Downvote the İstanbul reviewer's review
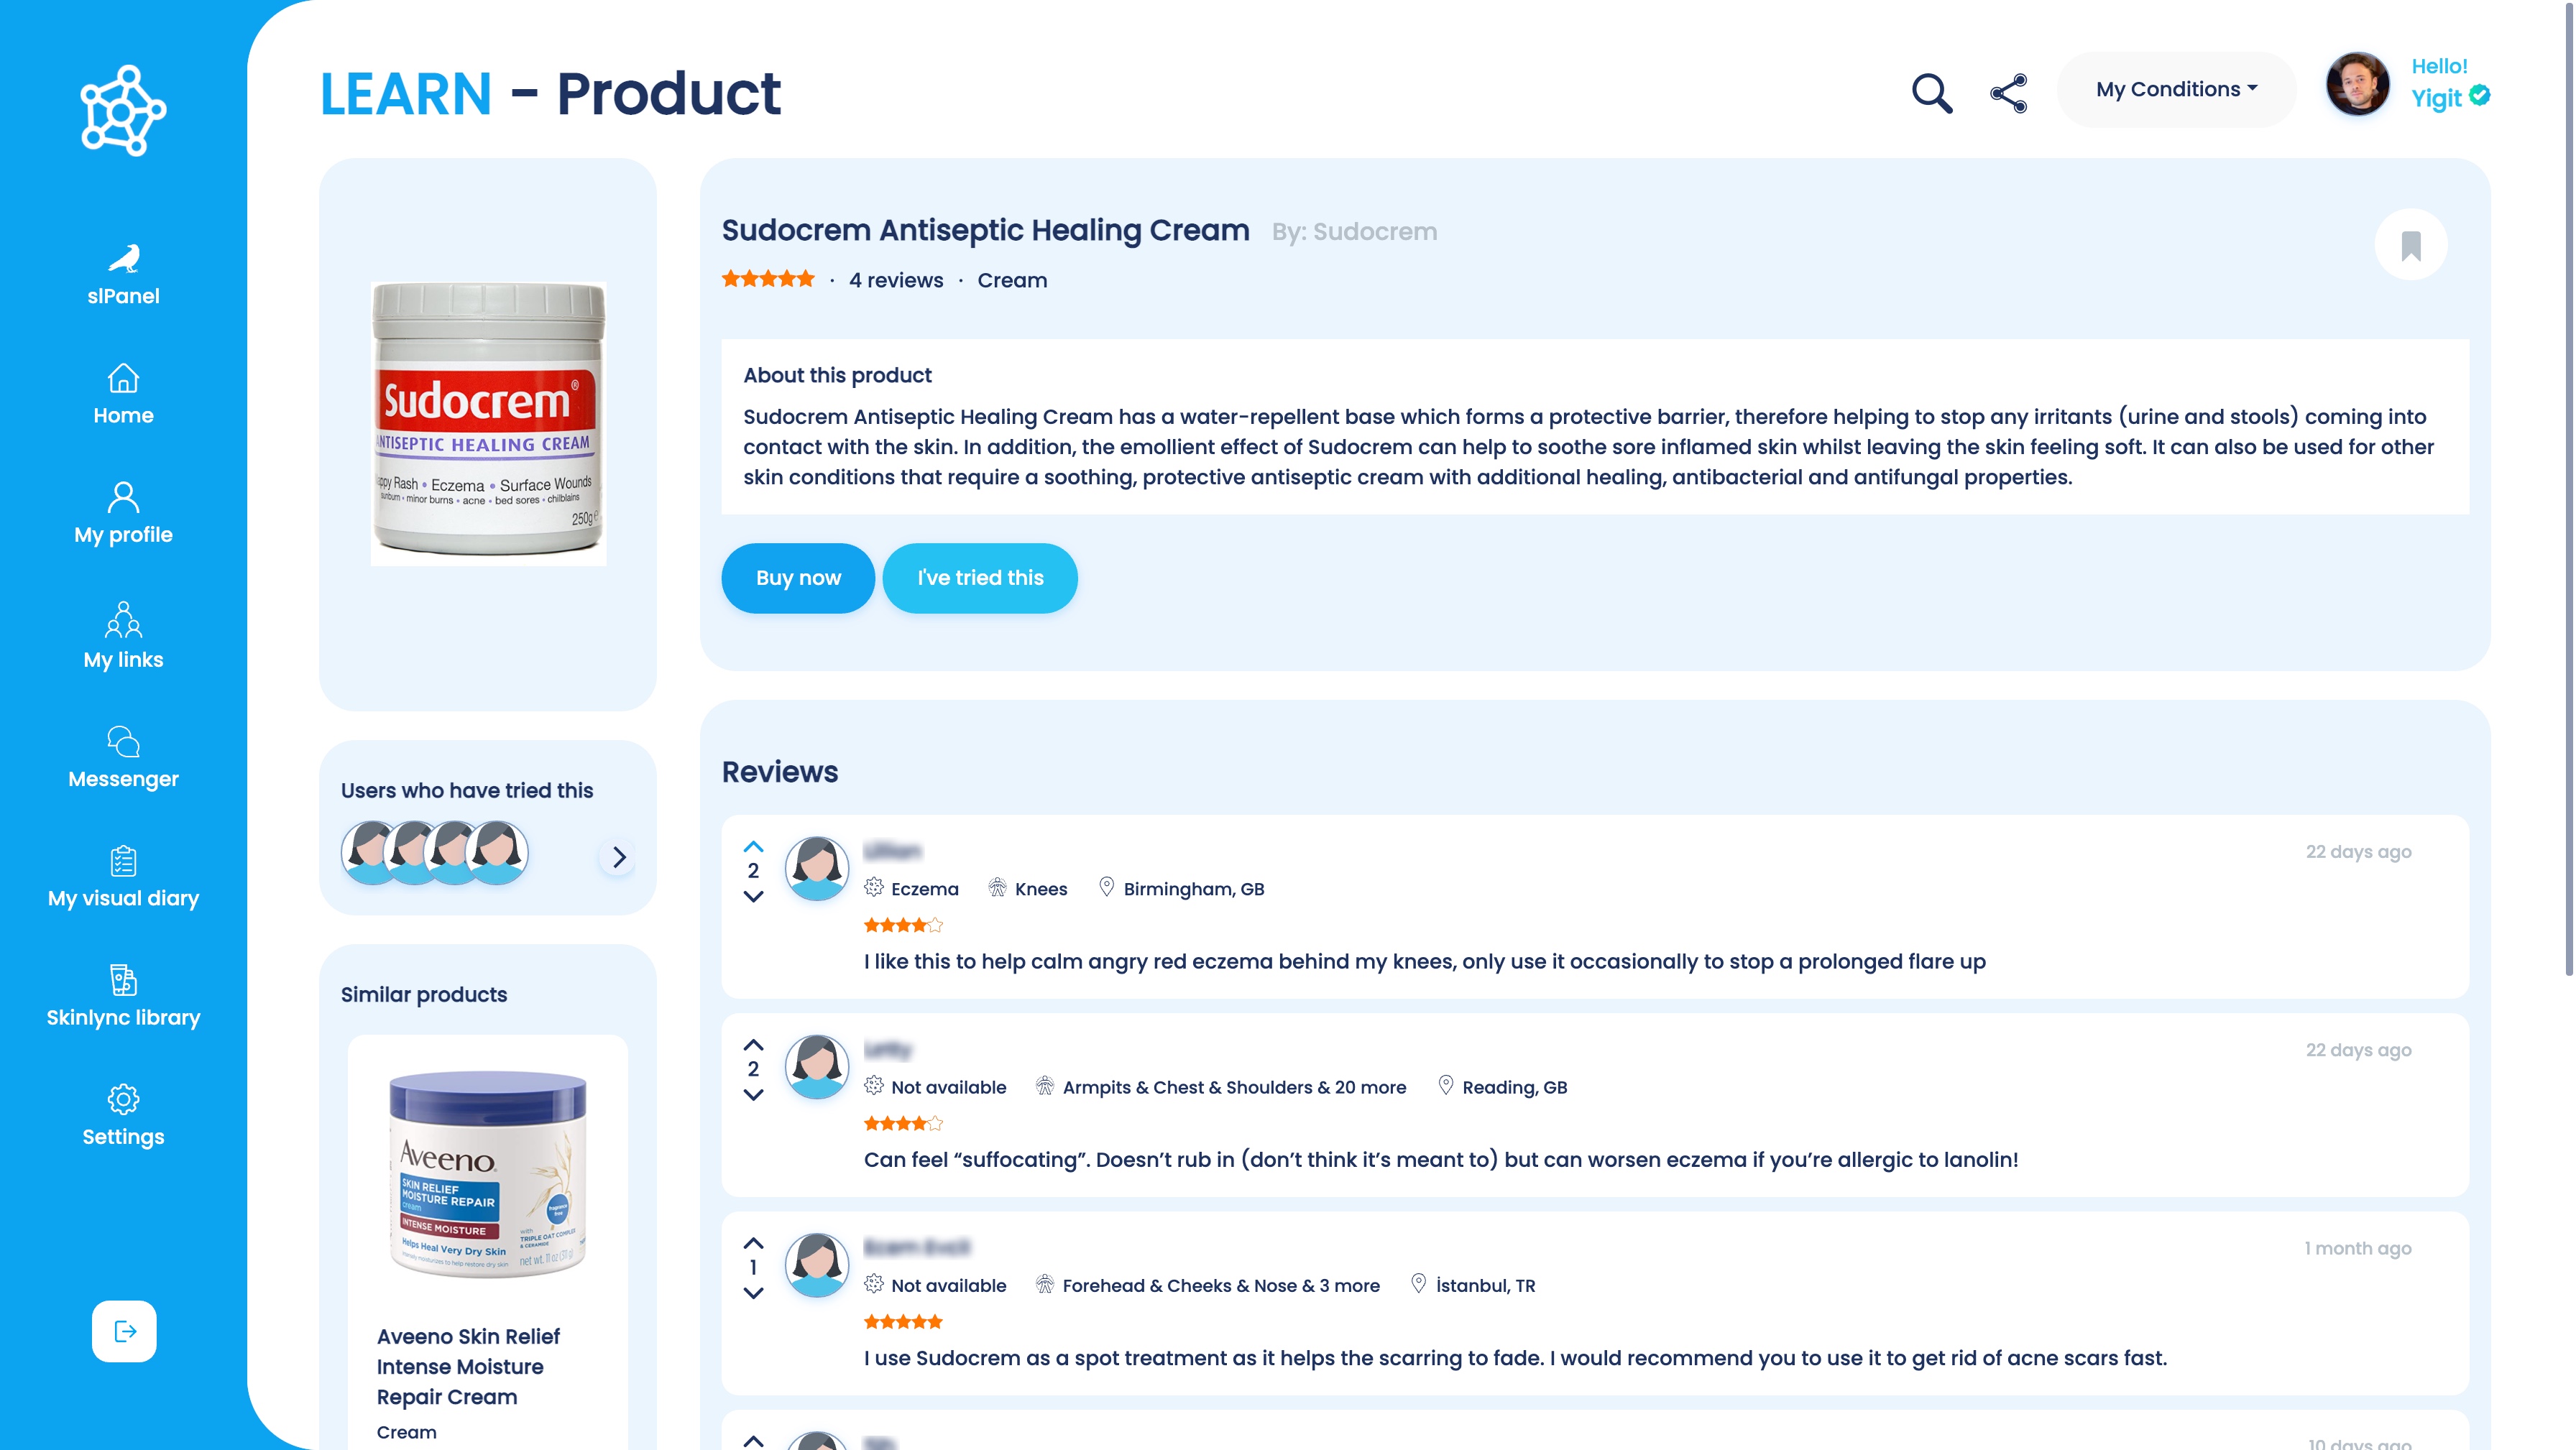This screenshot has width=2576, height=1450. tap(753, 1293)
